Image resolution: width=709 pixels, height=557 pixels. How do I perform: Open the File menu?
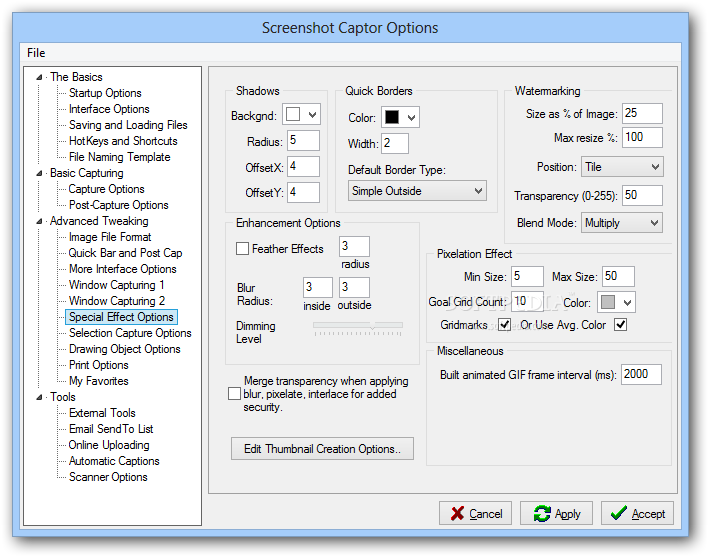click(36, 53)
